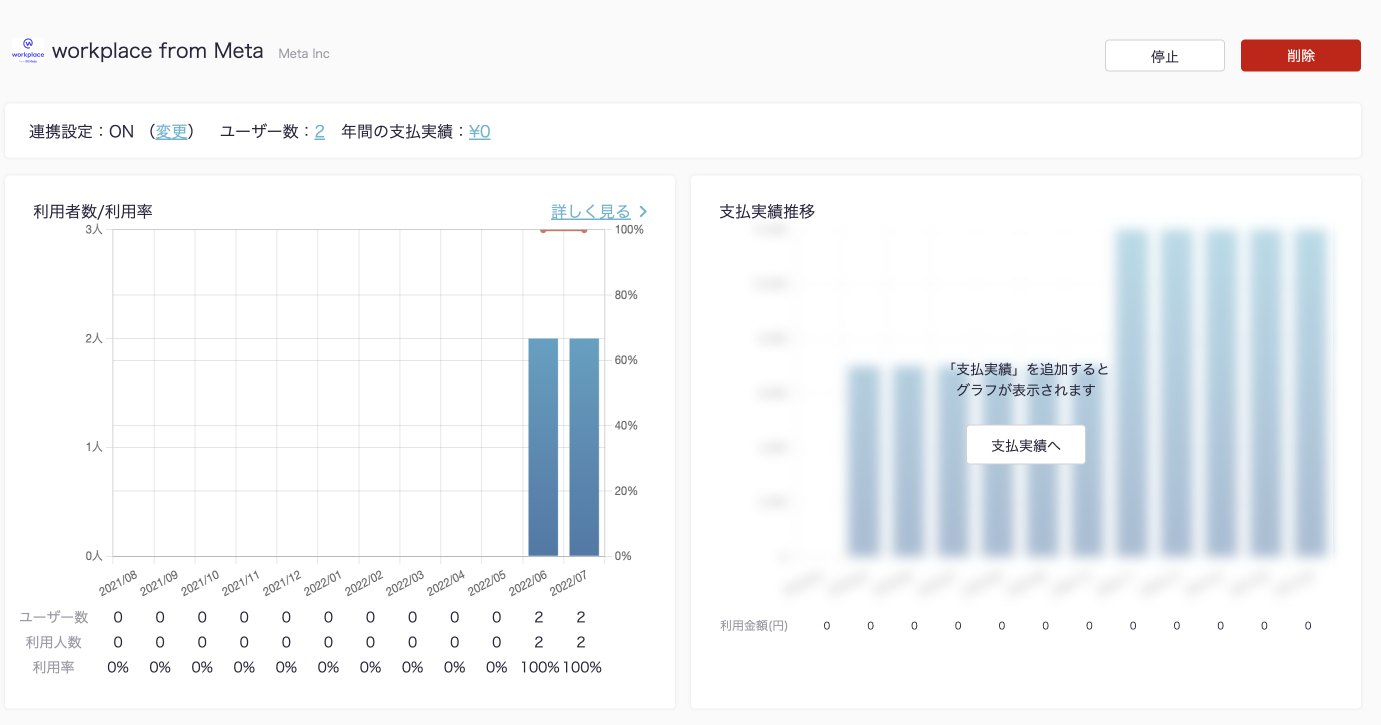Screen dimensions: 1381x725
Task: Click the workplace from Meta title text
Action: pos(158,51)
